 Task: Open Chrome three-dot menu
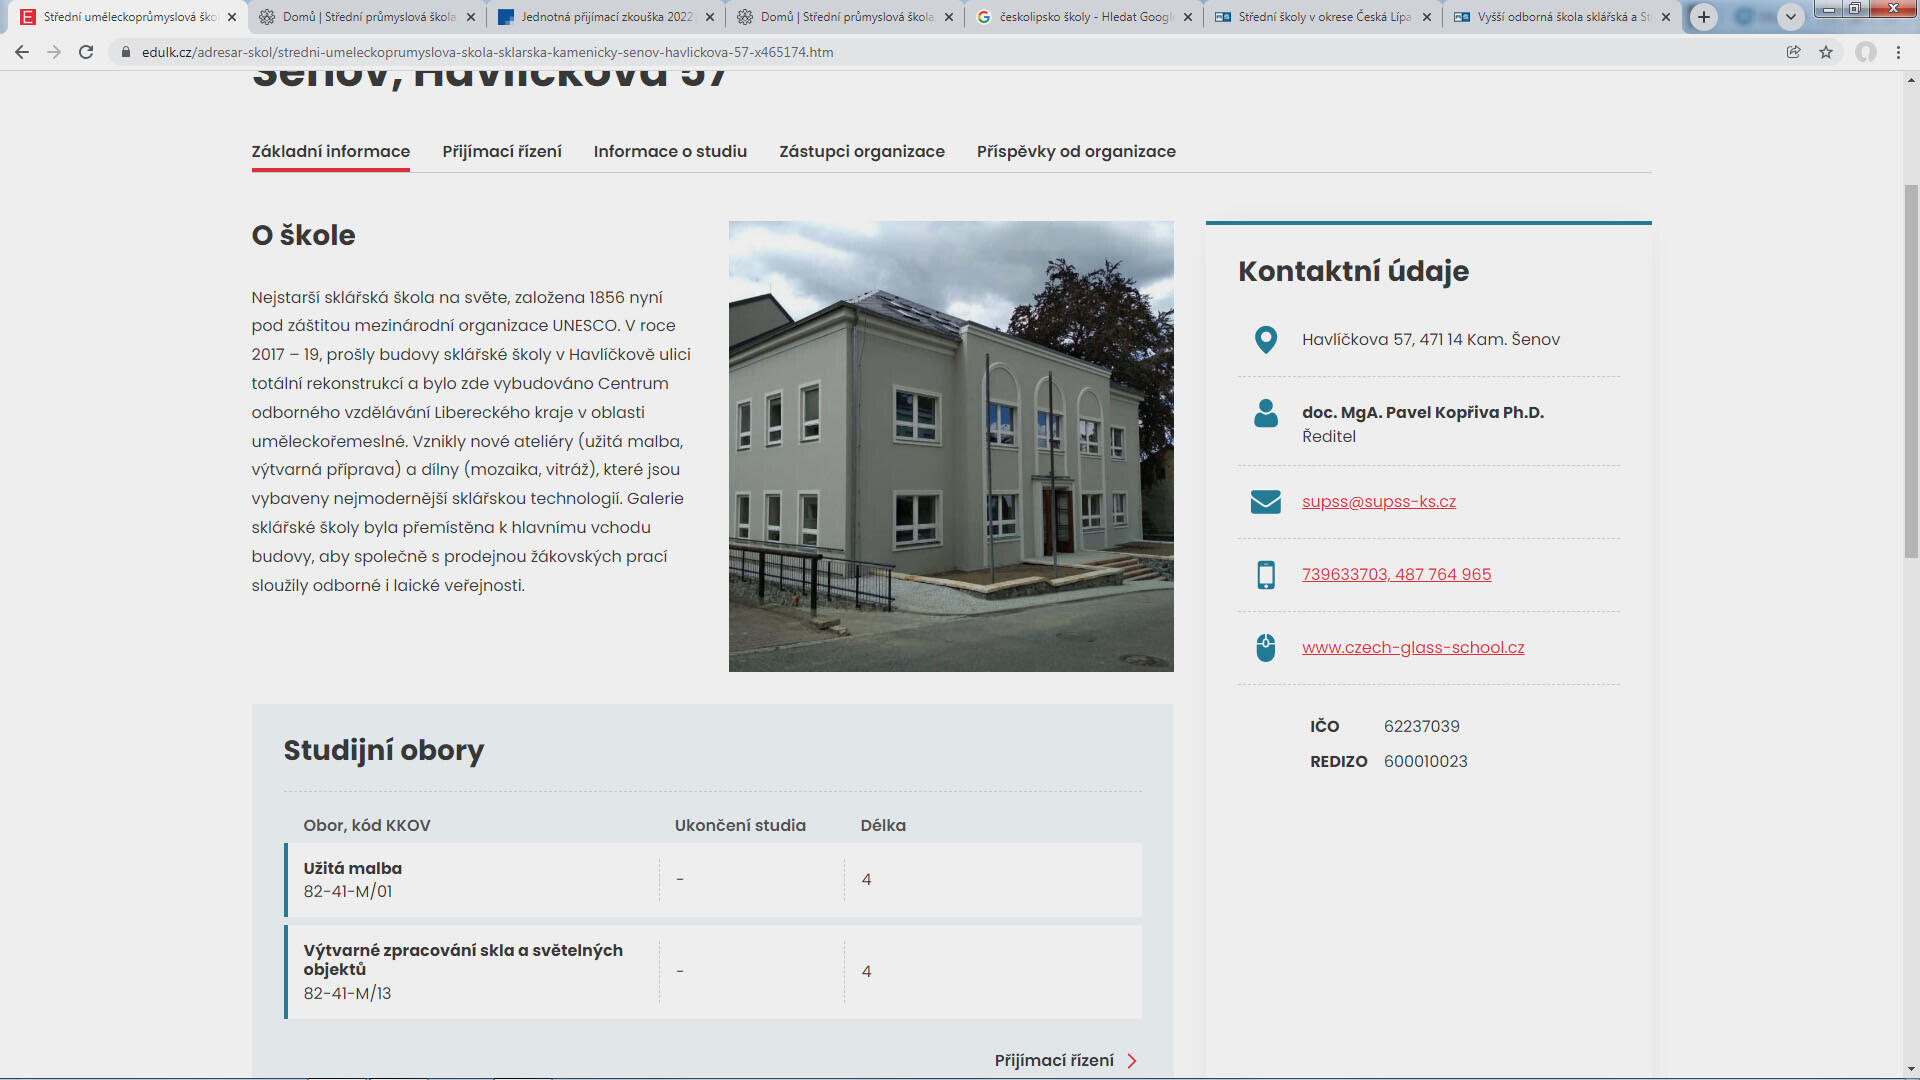(1898, 52)
